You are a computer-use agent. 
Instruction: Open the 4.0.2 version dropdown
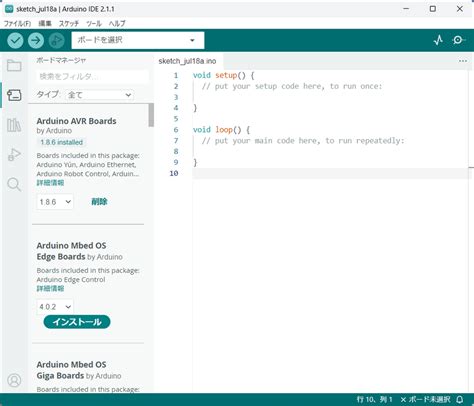[x=55, y=307]
